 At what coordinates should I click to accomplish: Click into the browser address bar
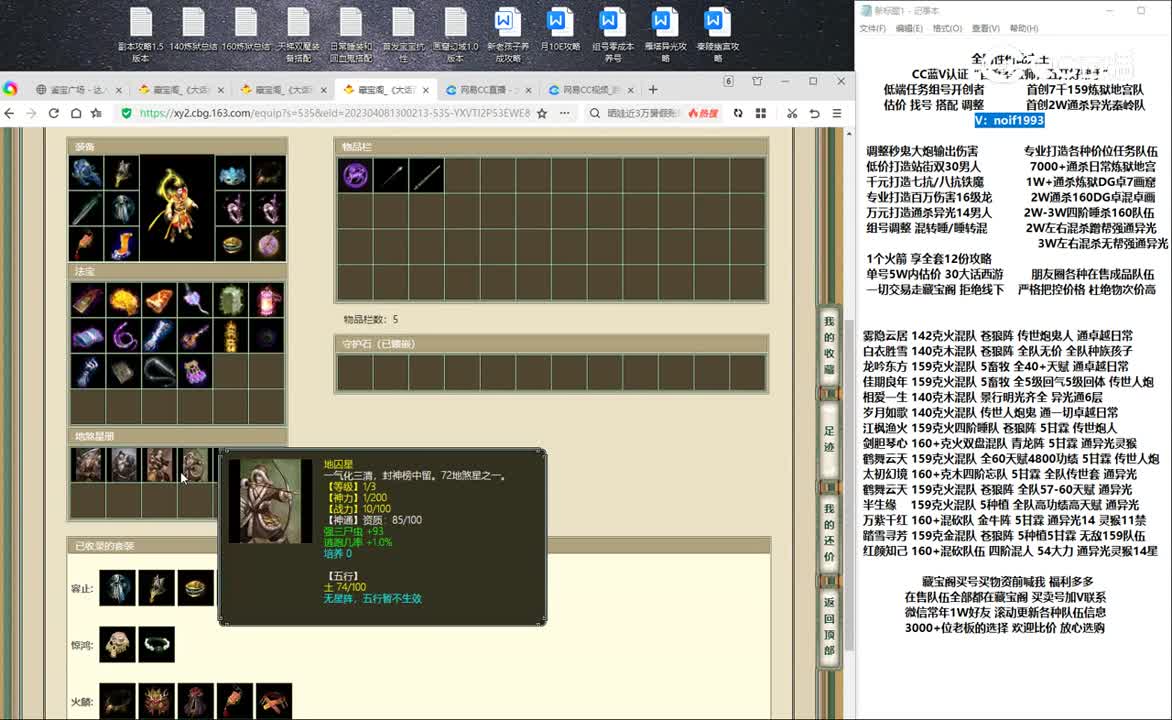tap(335, 113)
